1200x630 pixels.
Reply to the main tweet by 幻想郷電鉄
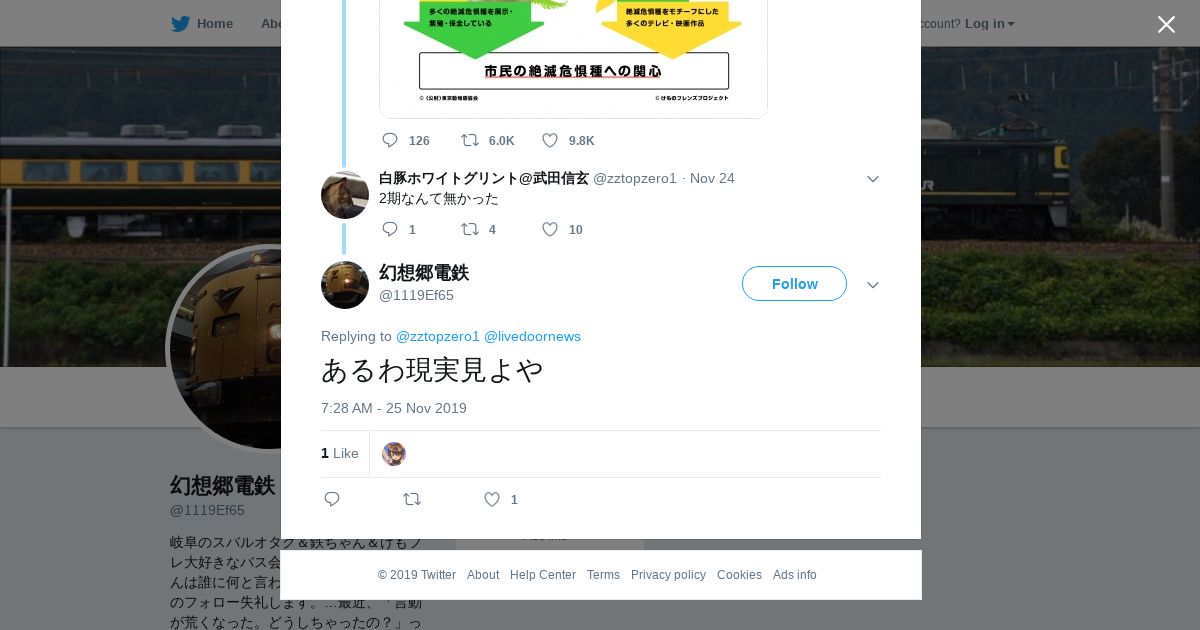point(333,499)
